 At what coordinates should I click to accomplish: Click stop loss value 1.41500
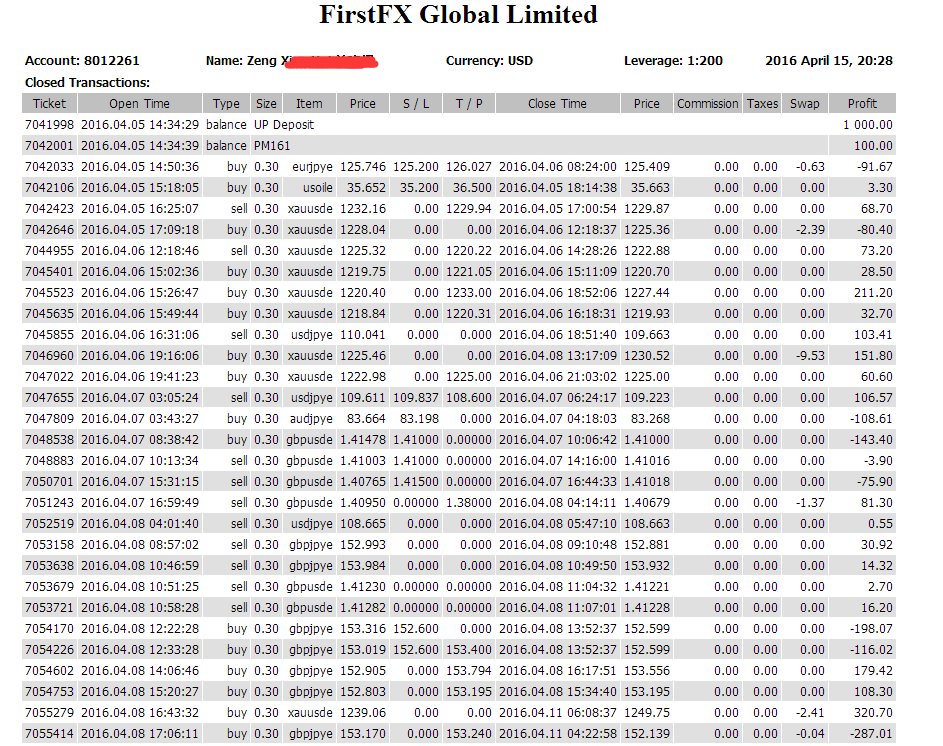pos(416,482)
